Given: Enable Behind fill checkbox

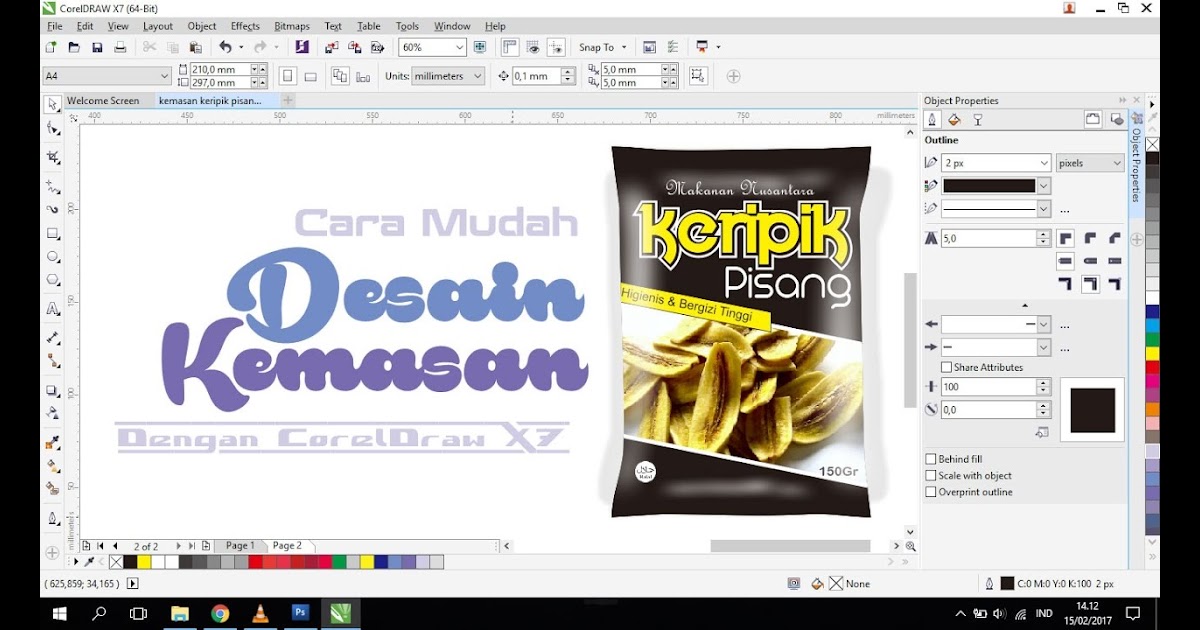Looking at the screenshot, I should (931, 459).
